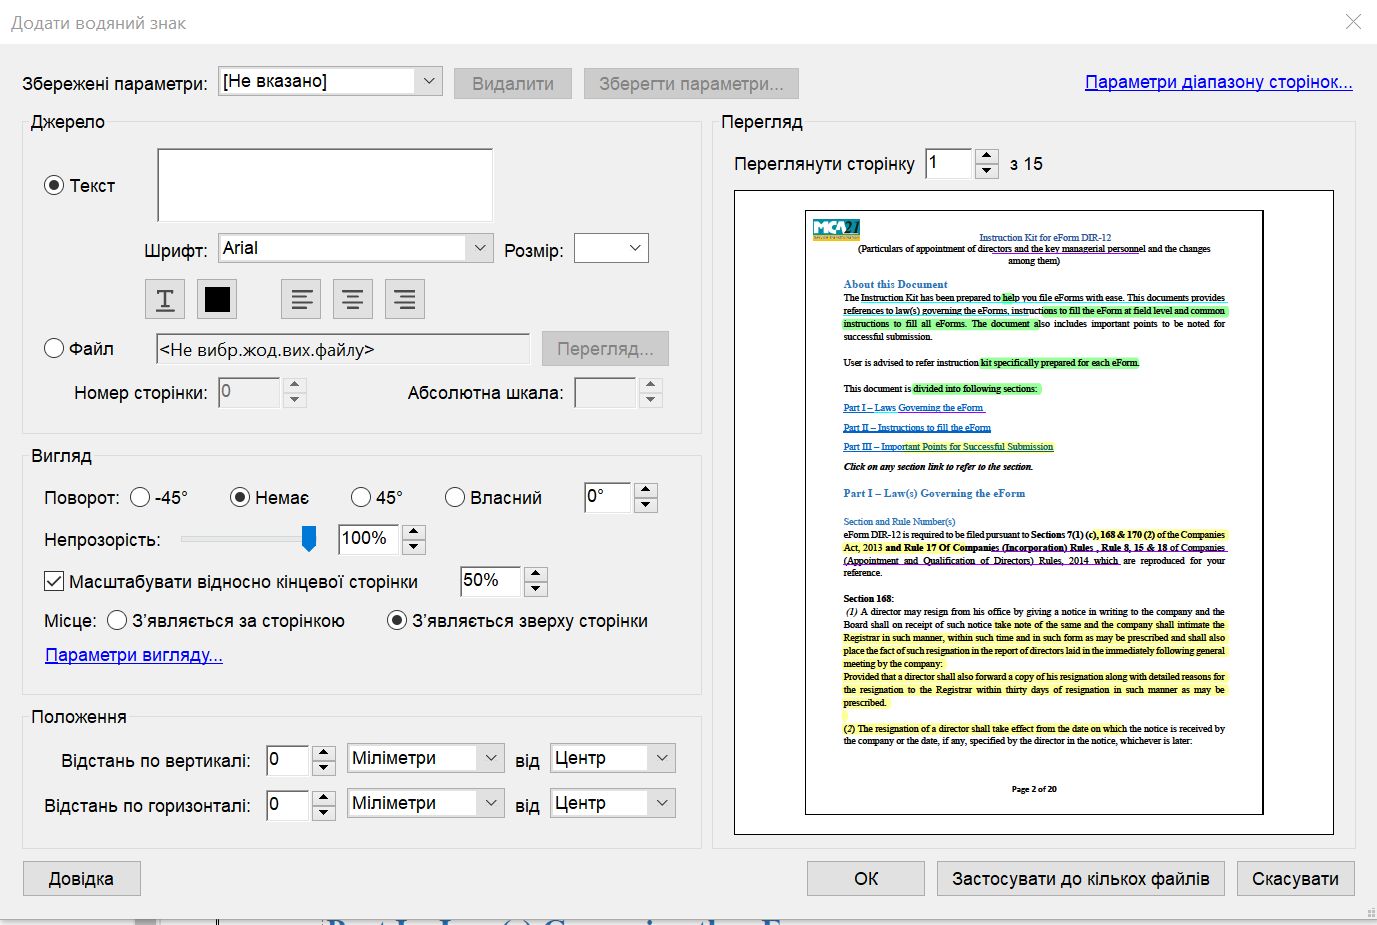This screenshot has width=1377, height=925.
Task: Align watermark text left
Action: [301, 299]
